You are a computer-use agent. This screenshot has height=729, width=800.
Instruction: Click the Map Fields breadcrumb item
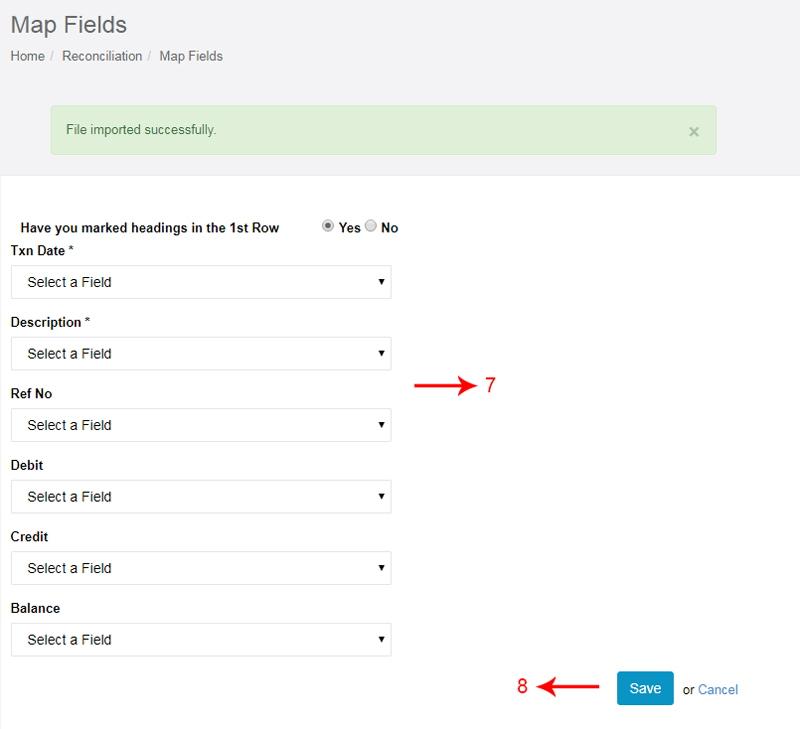[x=191, y=56]
